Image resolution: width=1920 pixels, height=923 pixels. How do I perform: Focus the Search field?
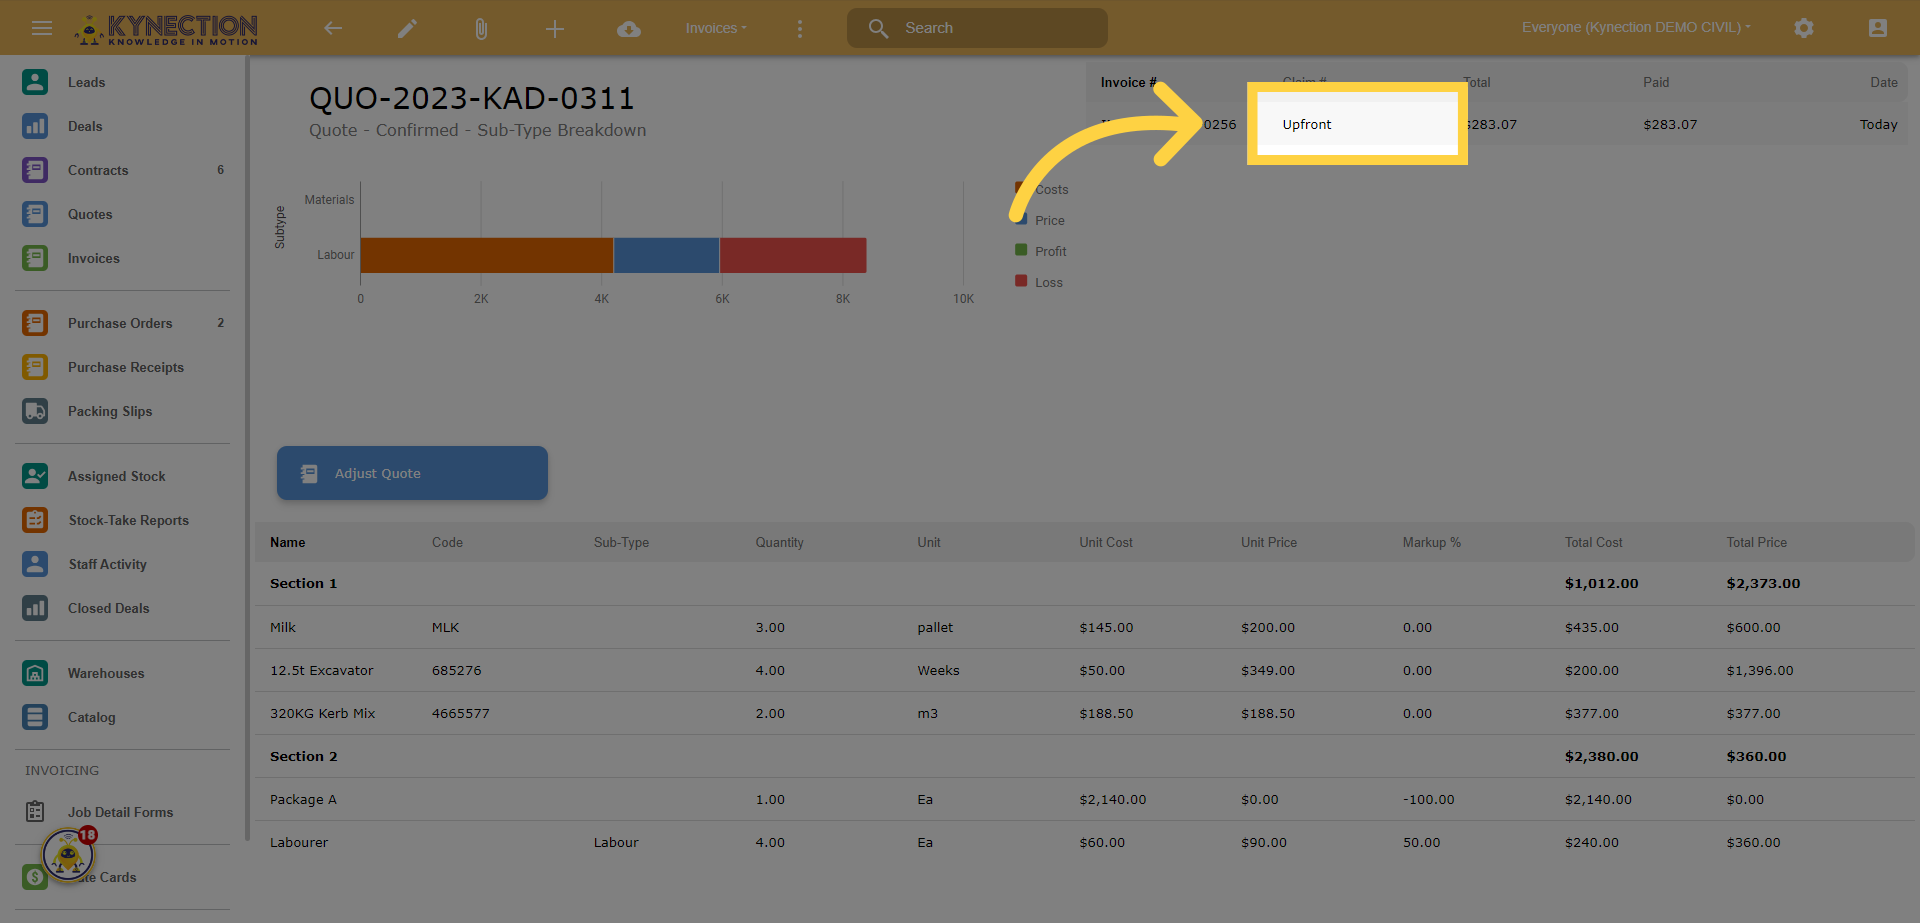977,28
